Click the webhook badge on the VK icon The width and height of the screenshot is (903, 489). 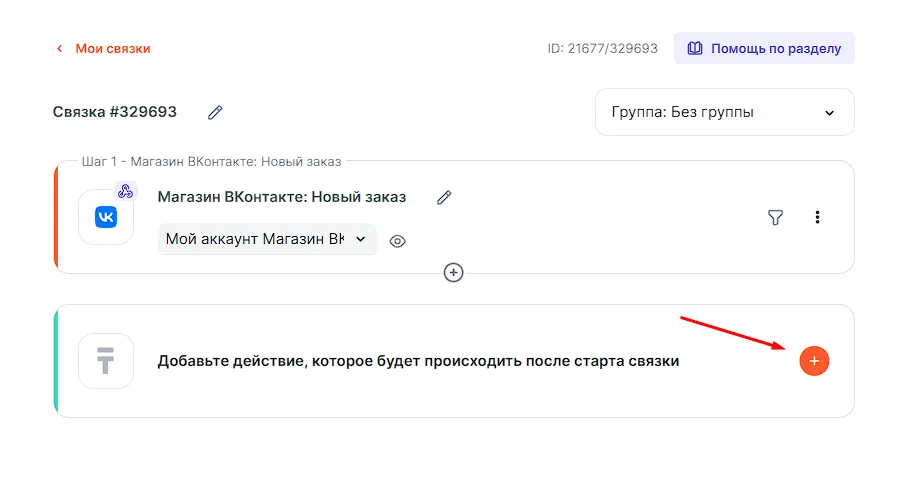(125, 191)
